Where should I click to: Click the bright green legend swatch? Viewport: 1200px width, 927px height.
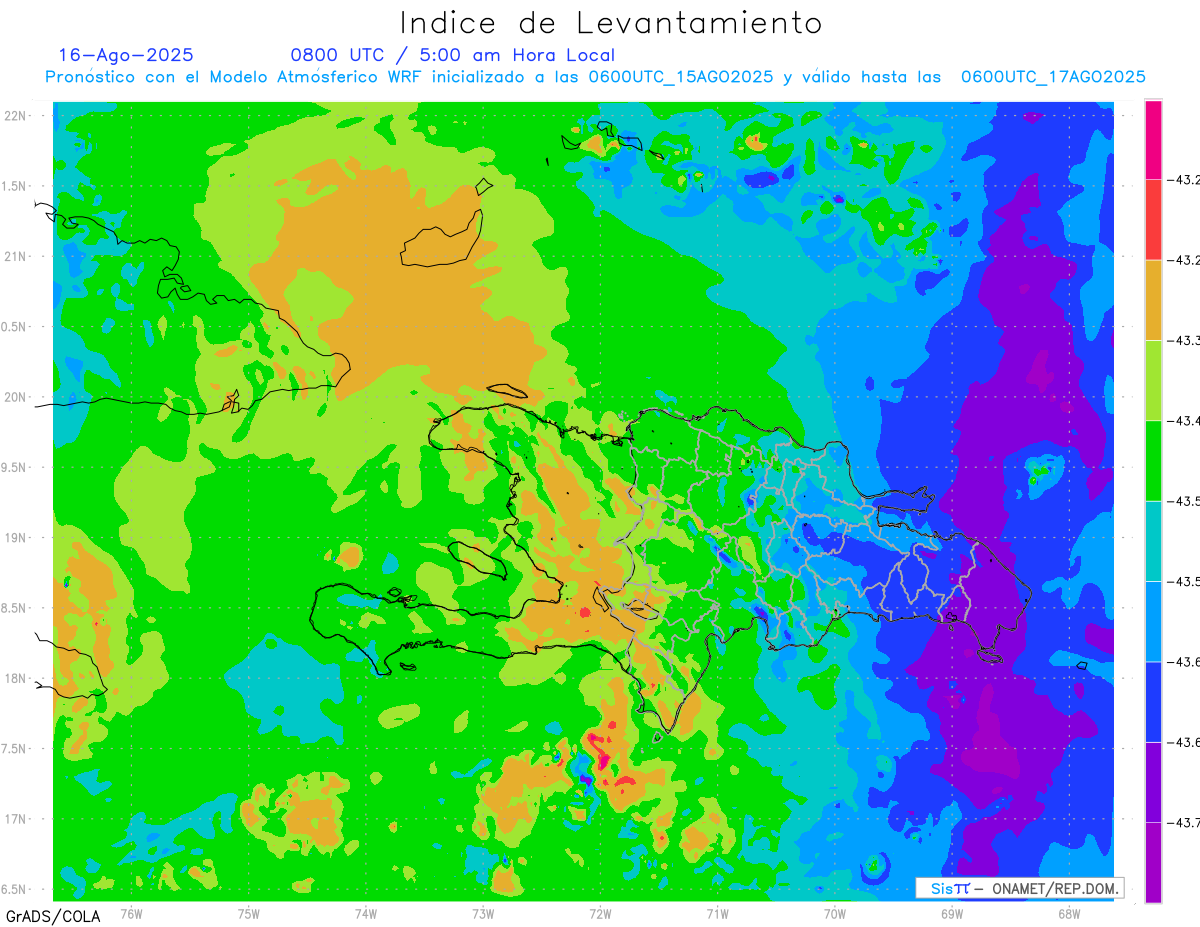(x=1153, y=461)
